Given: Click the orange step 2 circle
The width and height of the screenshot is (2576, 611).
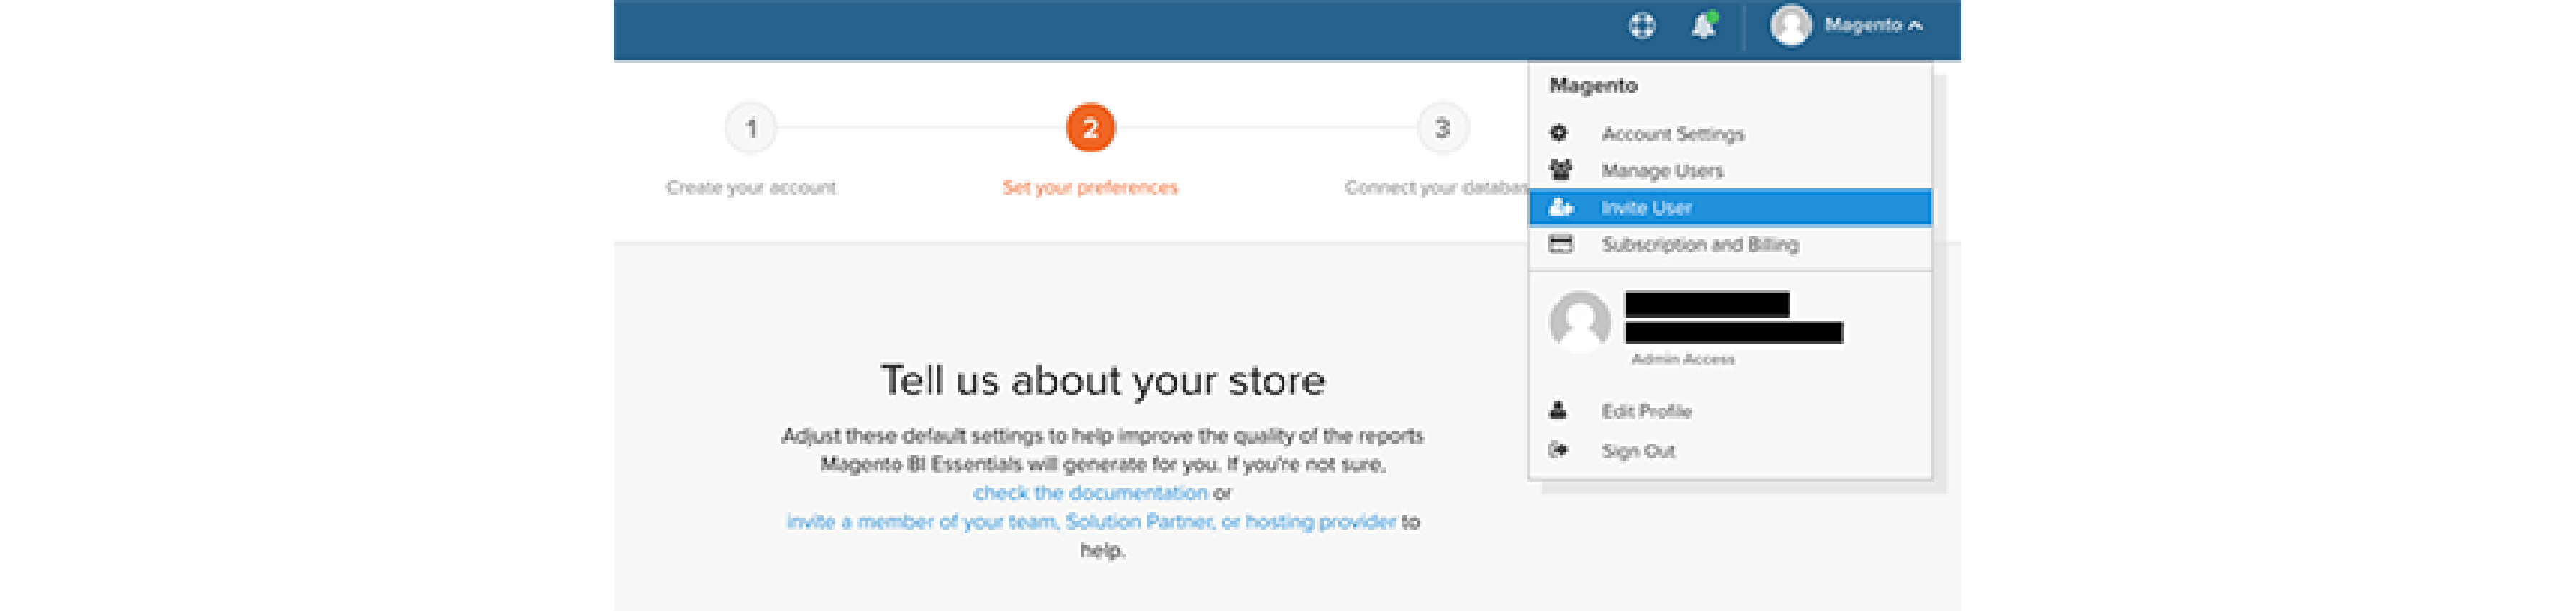Looking at the screenshot, I should (1090, 128).
